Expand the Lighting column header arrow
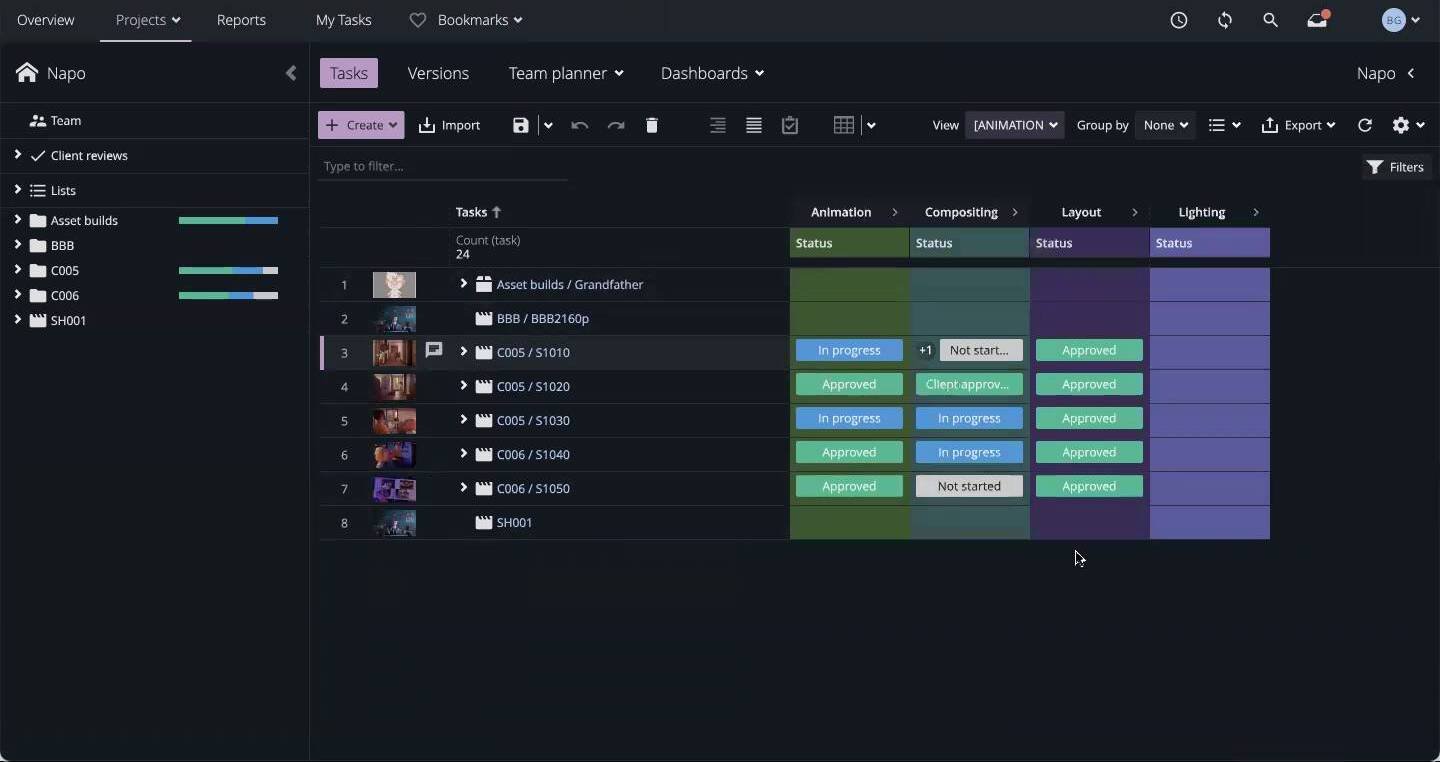The width and height of the screenshot is (1440, 762). [x=1256, y=212]
